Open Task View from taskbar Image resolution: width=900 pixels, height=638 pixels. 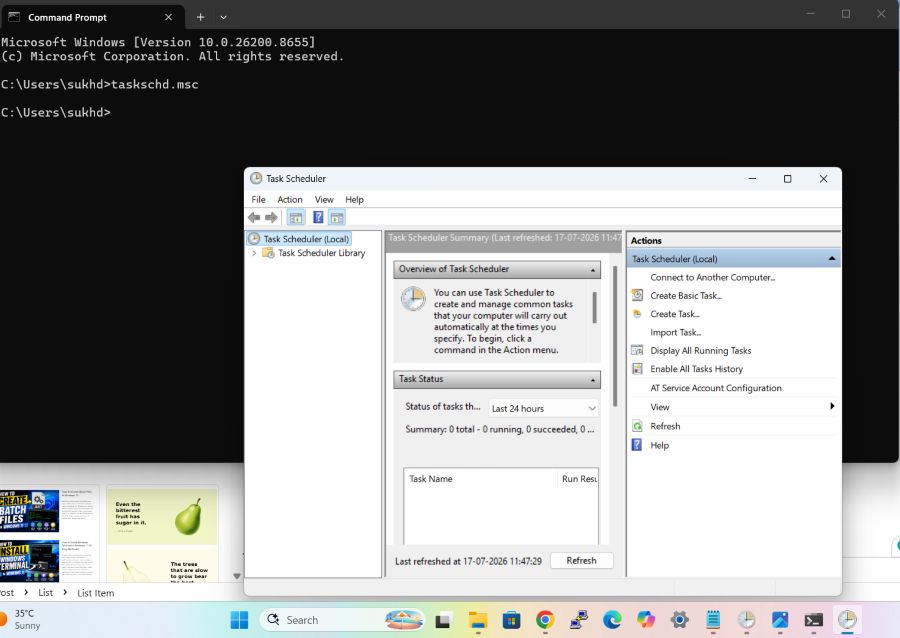[x=442, y=620]
